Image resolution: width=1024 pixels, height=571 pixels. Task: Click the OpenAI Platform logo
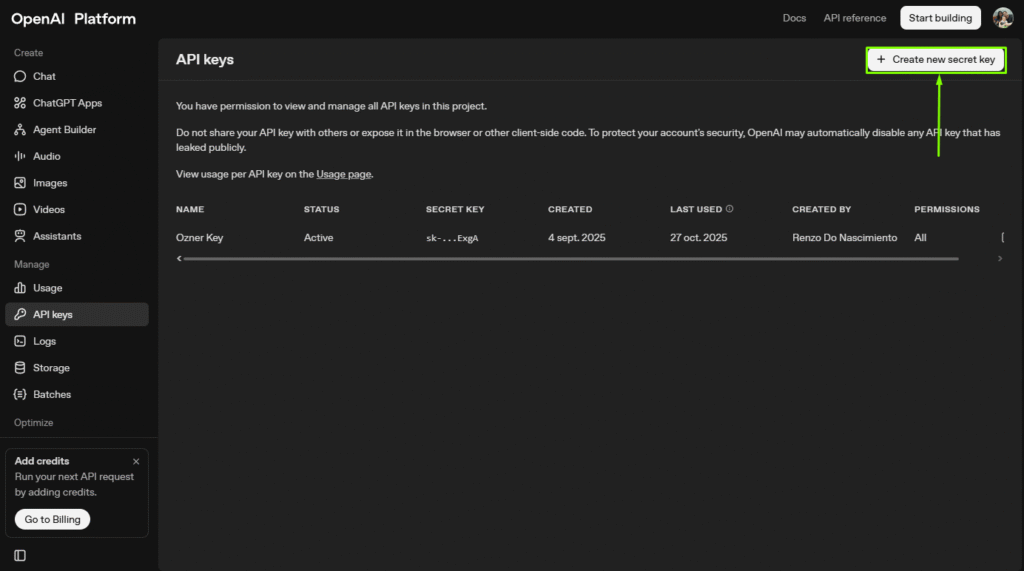pos(74,19)
